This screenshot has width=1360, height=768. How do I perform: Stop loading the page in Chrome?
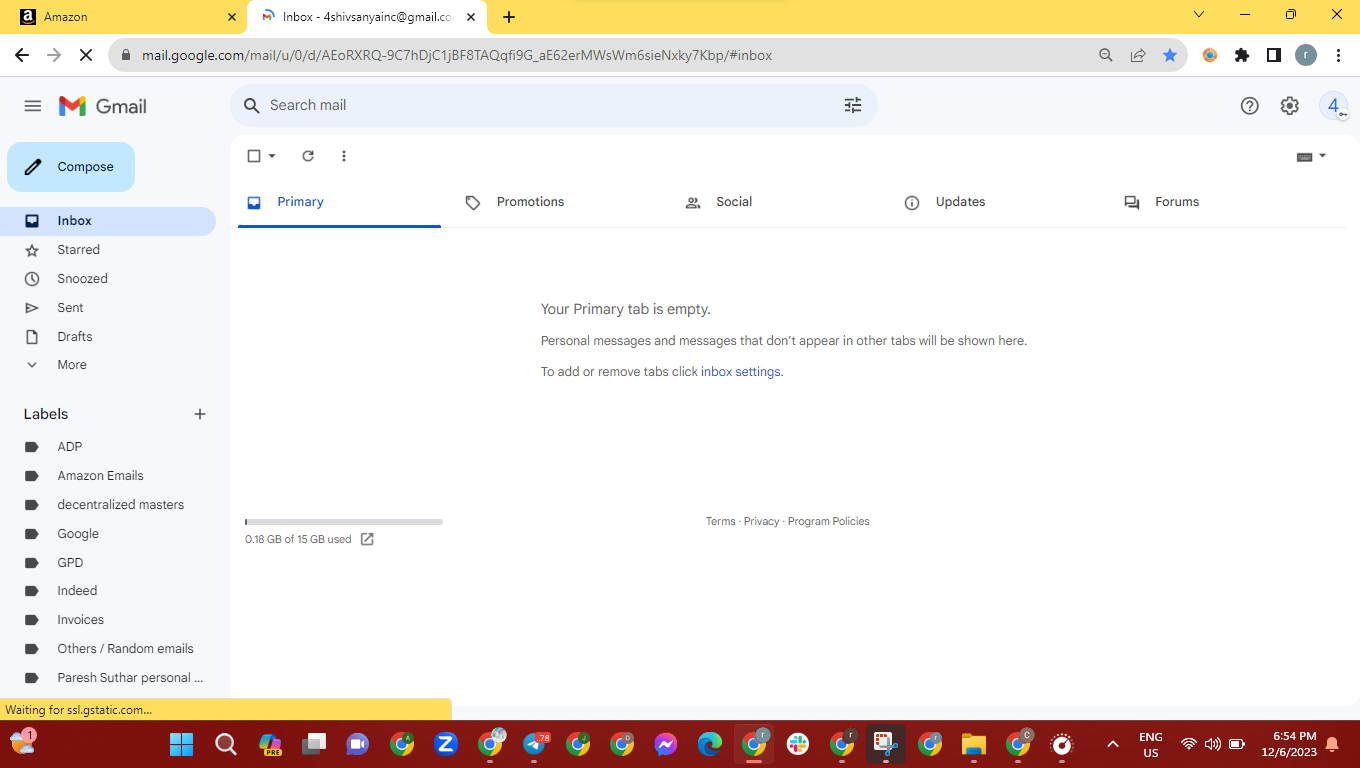click(x=86, y=56)
